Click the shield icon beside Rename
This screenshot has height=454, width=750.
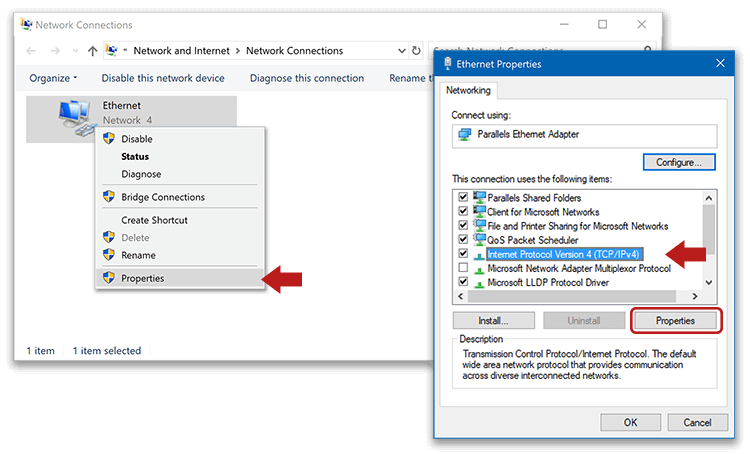click(x=109, y=255)
